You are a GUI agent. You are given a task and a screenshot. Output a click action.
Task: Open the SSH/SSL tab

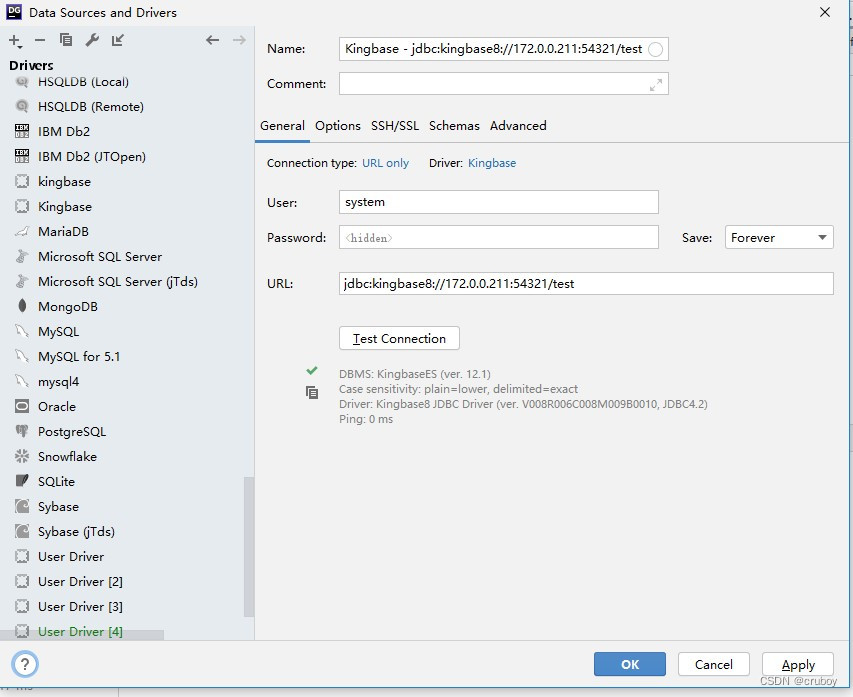coord(395,126)
